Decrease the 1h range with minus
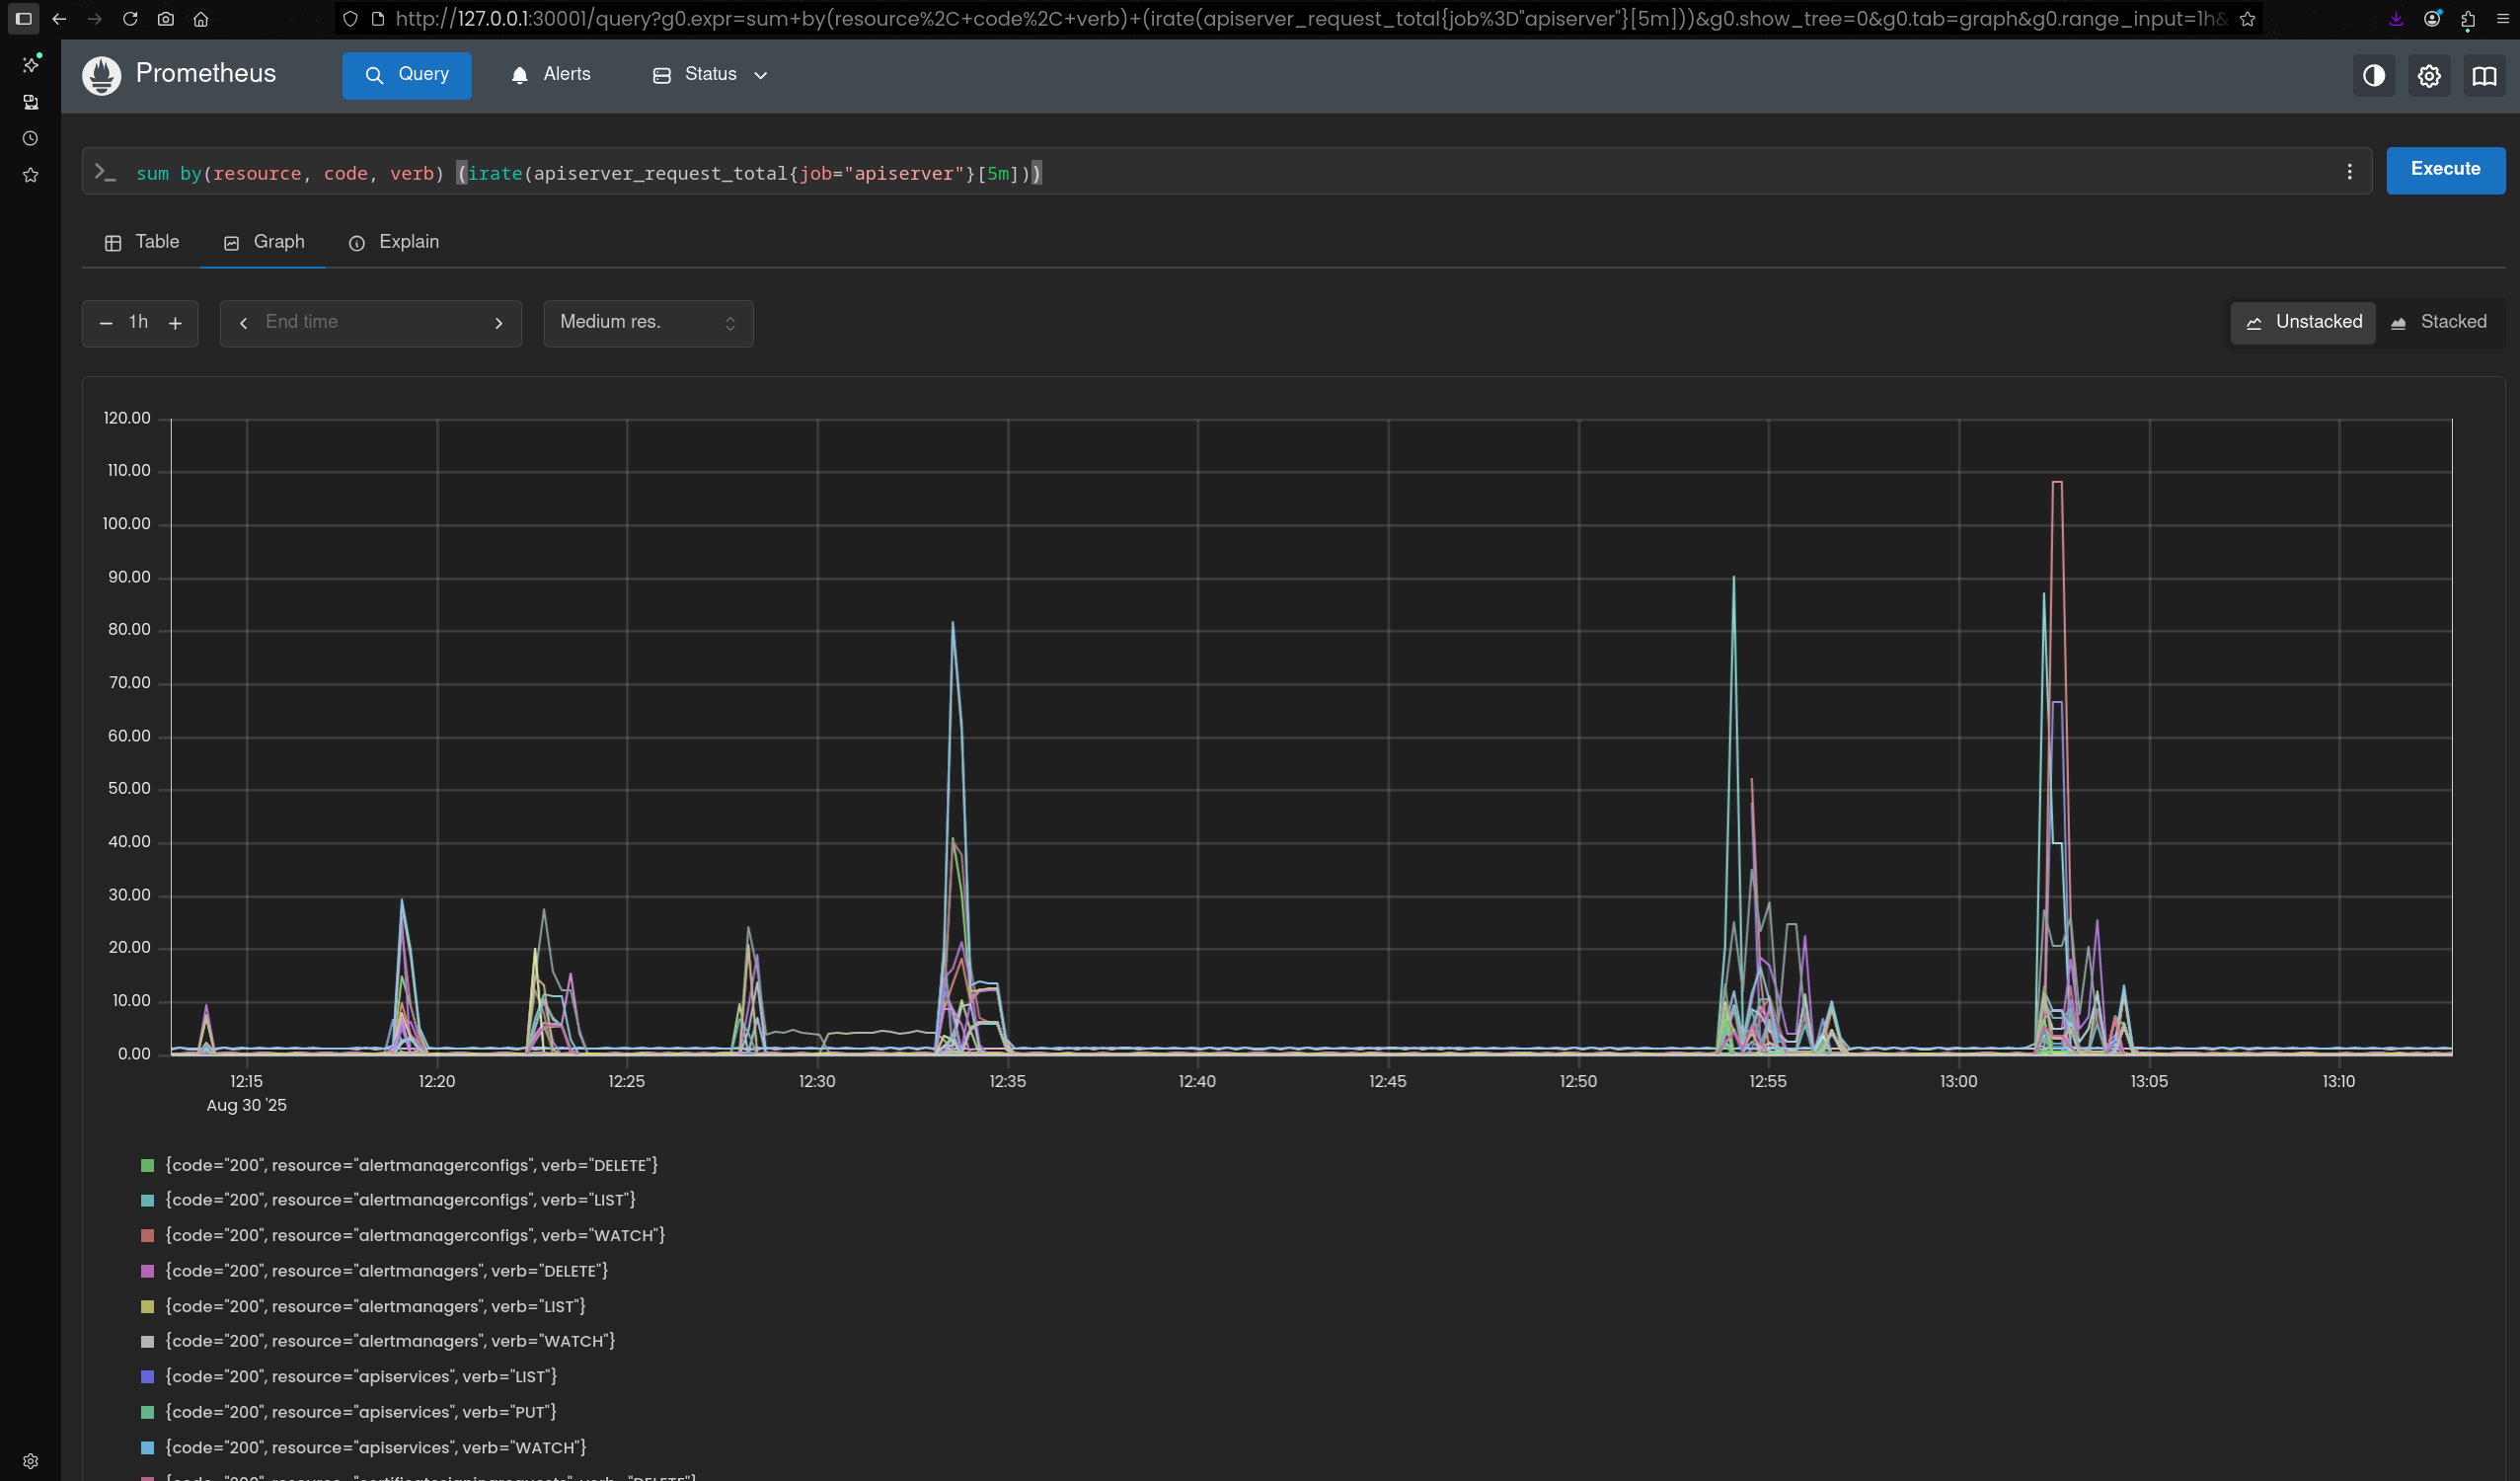2520x1481 pixels. [x=105, y=323]
